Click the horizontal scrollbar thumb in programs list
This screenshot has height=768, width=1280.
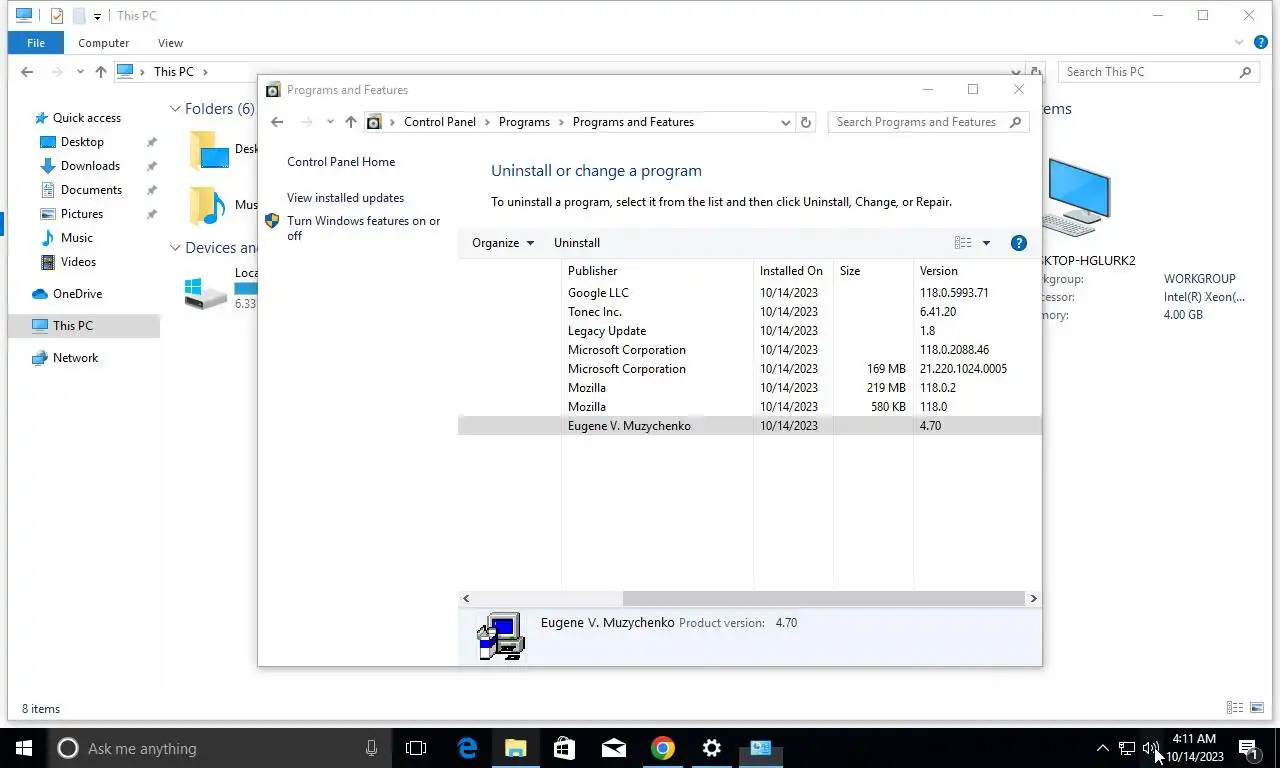[x=823, y=598]
